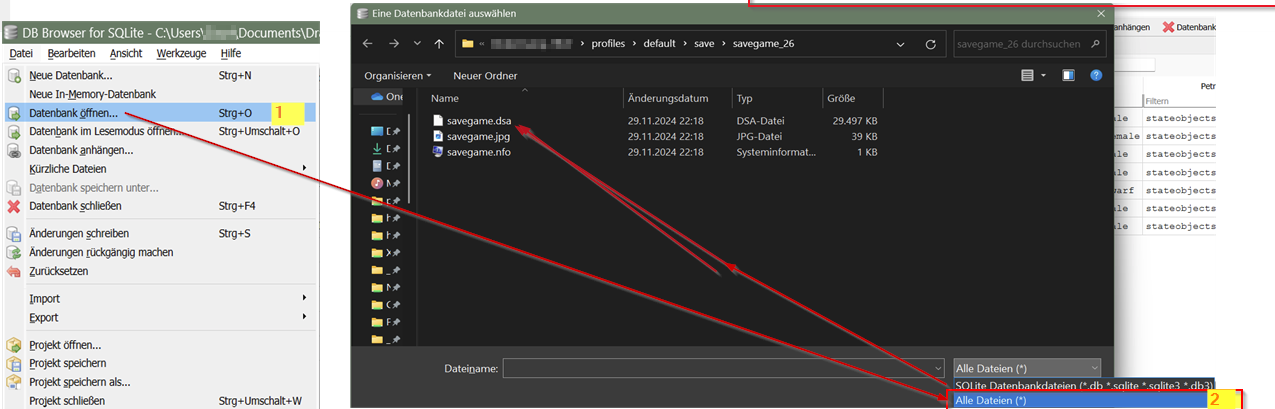Expand the Import submenu
The width and height of the screenshot is (1275, 409).
click(160, 299)
